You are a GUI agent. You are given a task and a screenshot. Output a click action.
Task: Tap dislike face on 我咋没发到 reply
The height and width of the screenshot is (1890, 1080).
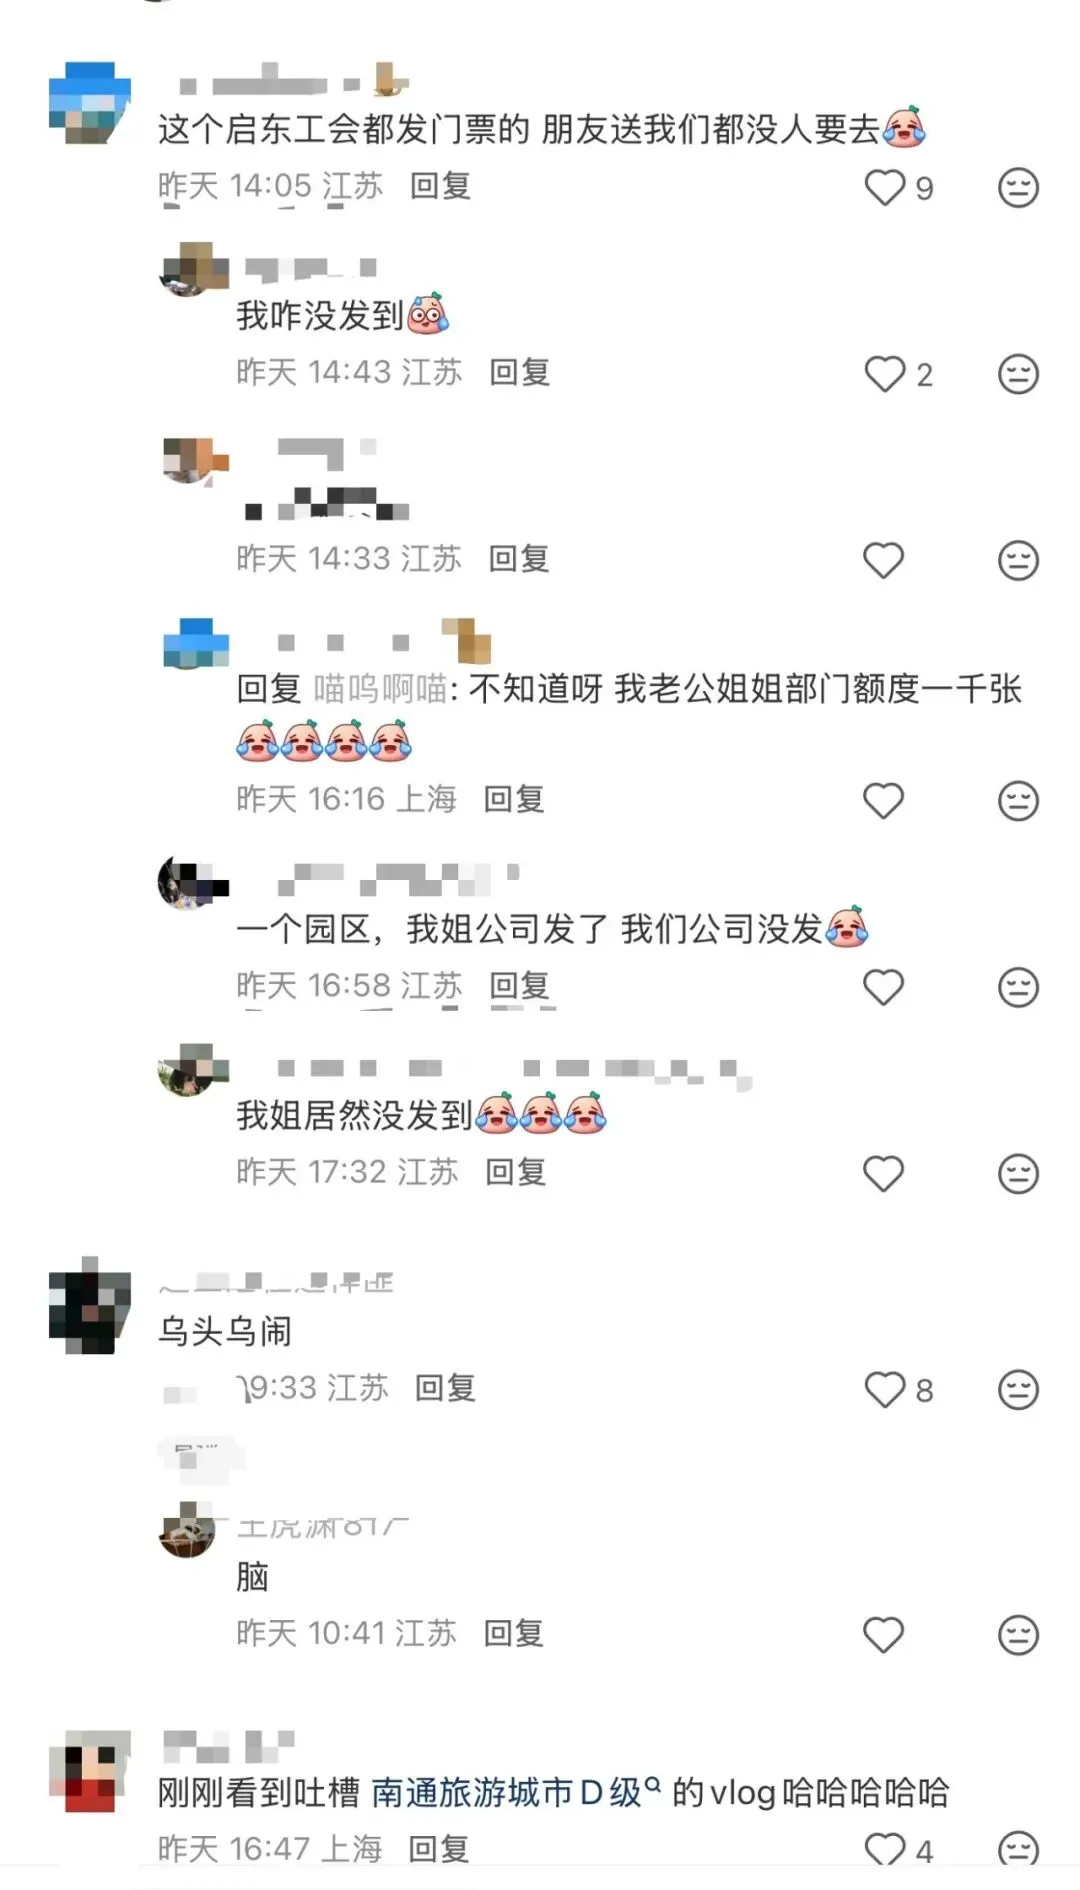tap(1018, 374)
